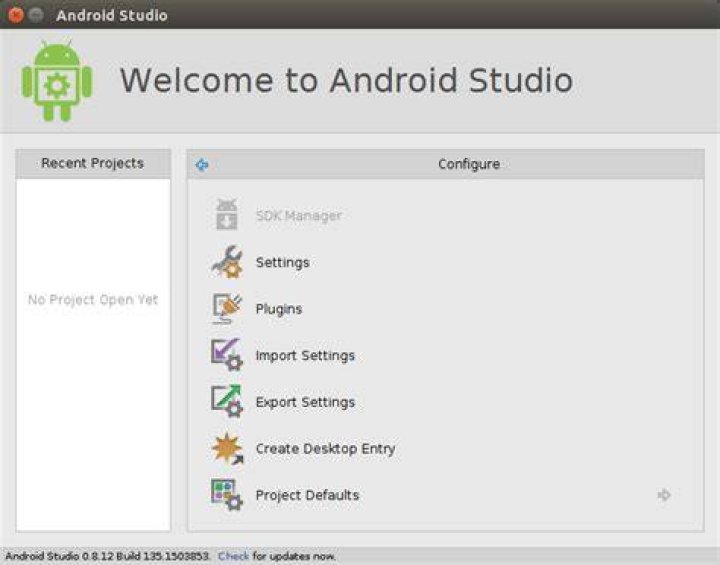Close the Android Studio window

[16, 15]
